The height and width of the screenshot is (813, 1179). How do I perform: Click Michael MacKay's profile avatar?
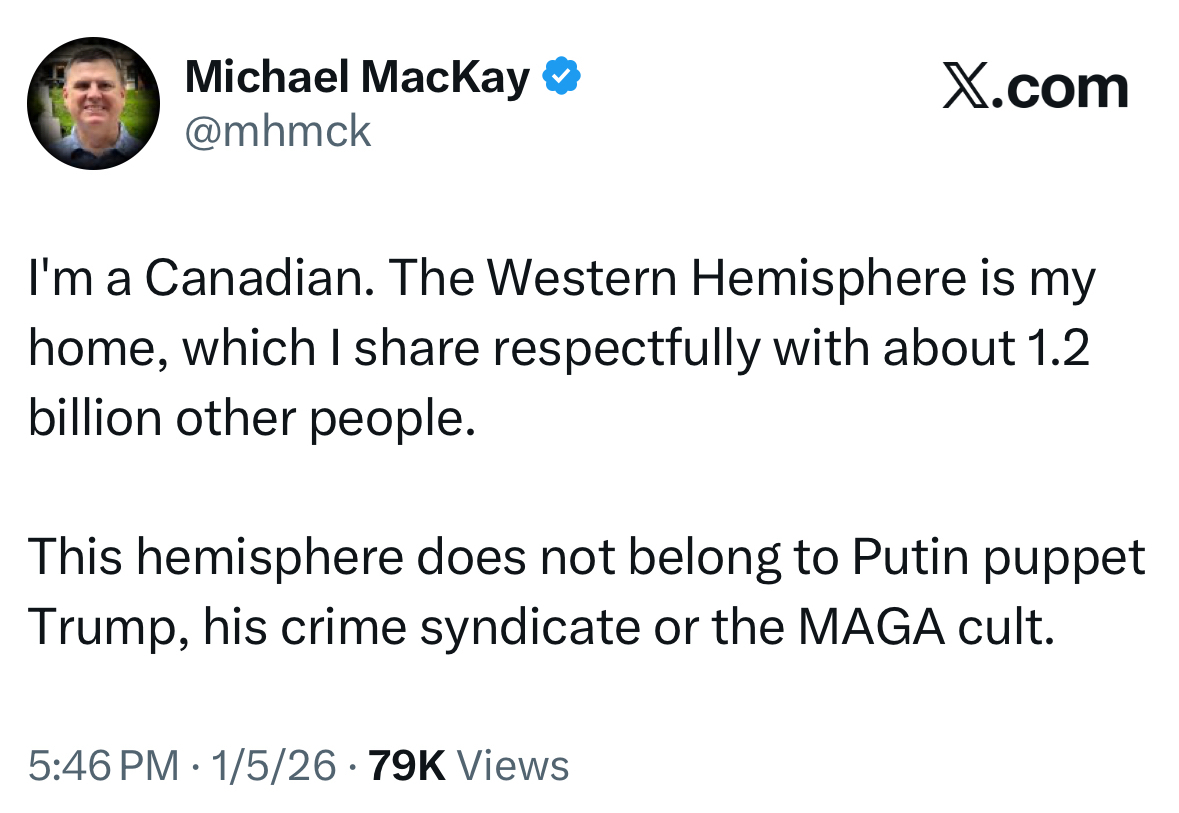(92, 103)
